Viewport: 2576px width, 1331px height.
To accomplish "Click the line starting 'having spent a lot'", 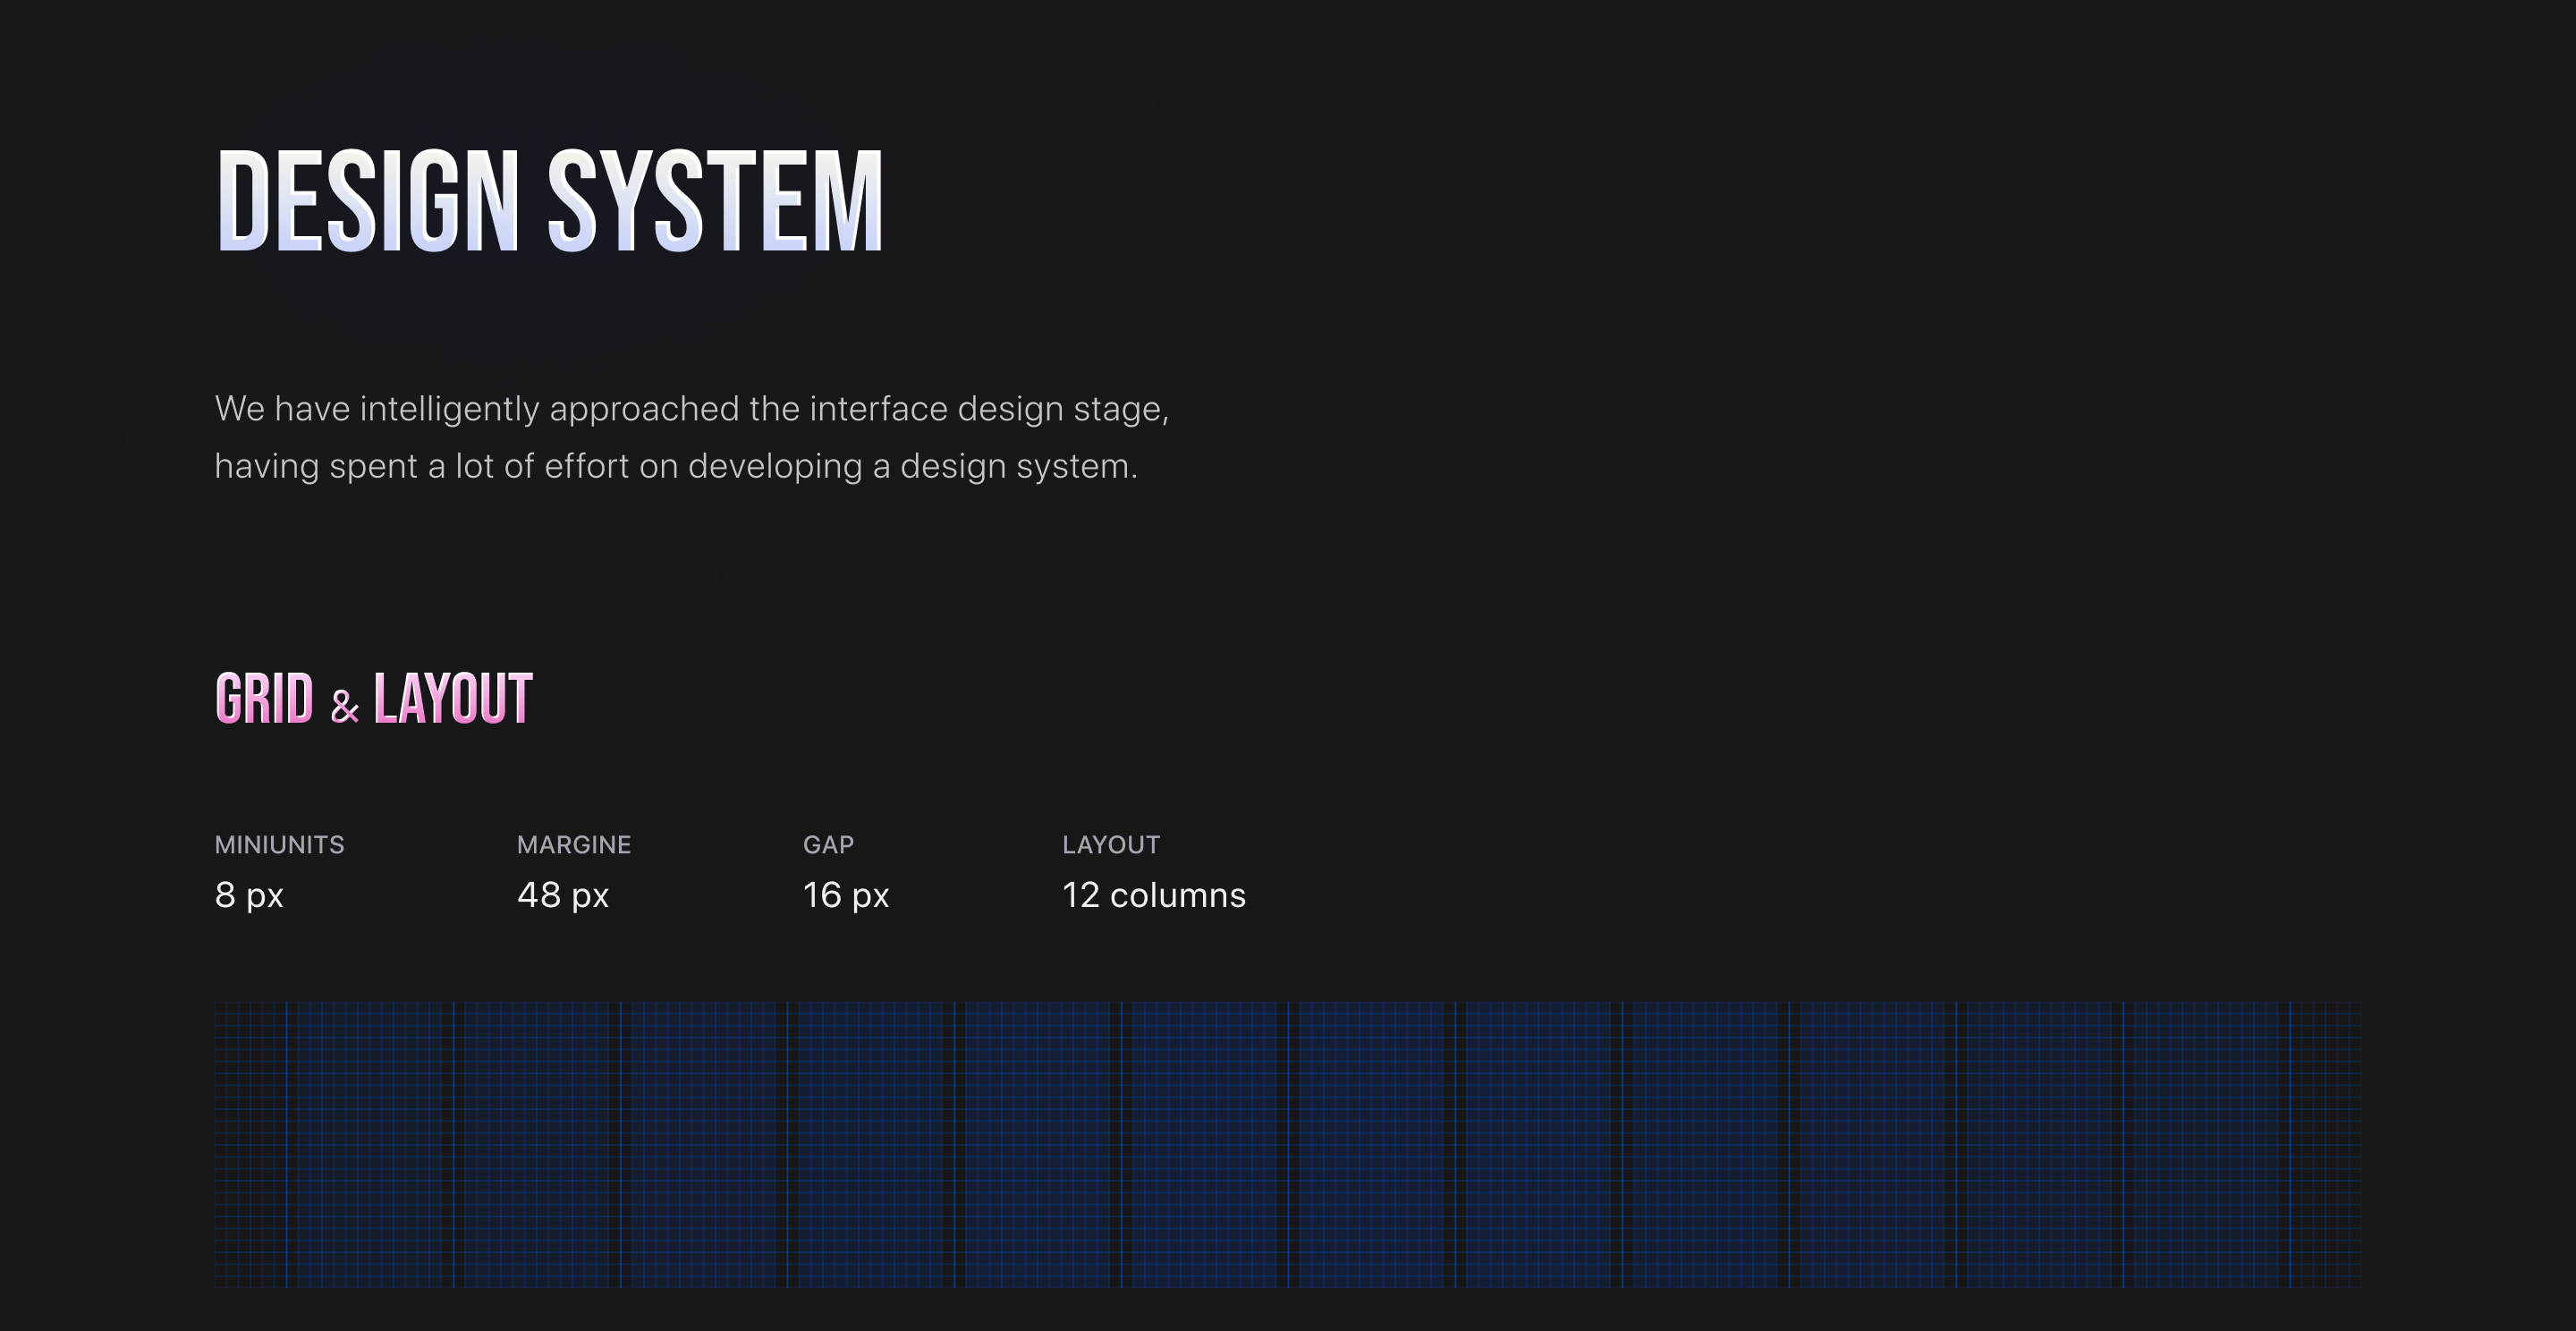I will 676,466.
